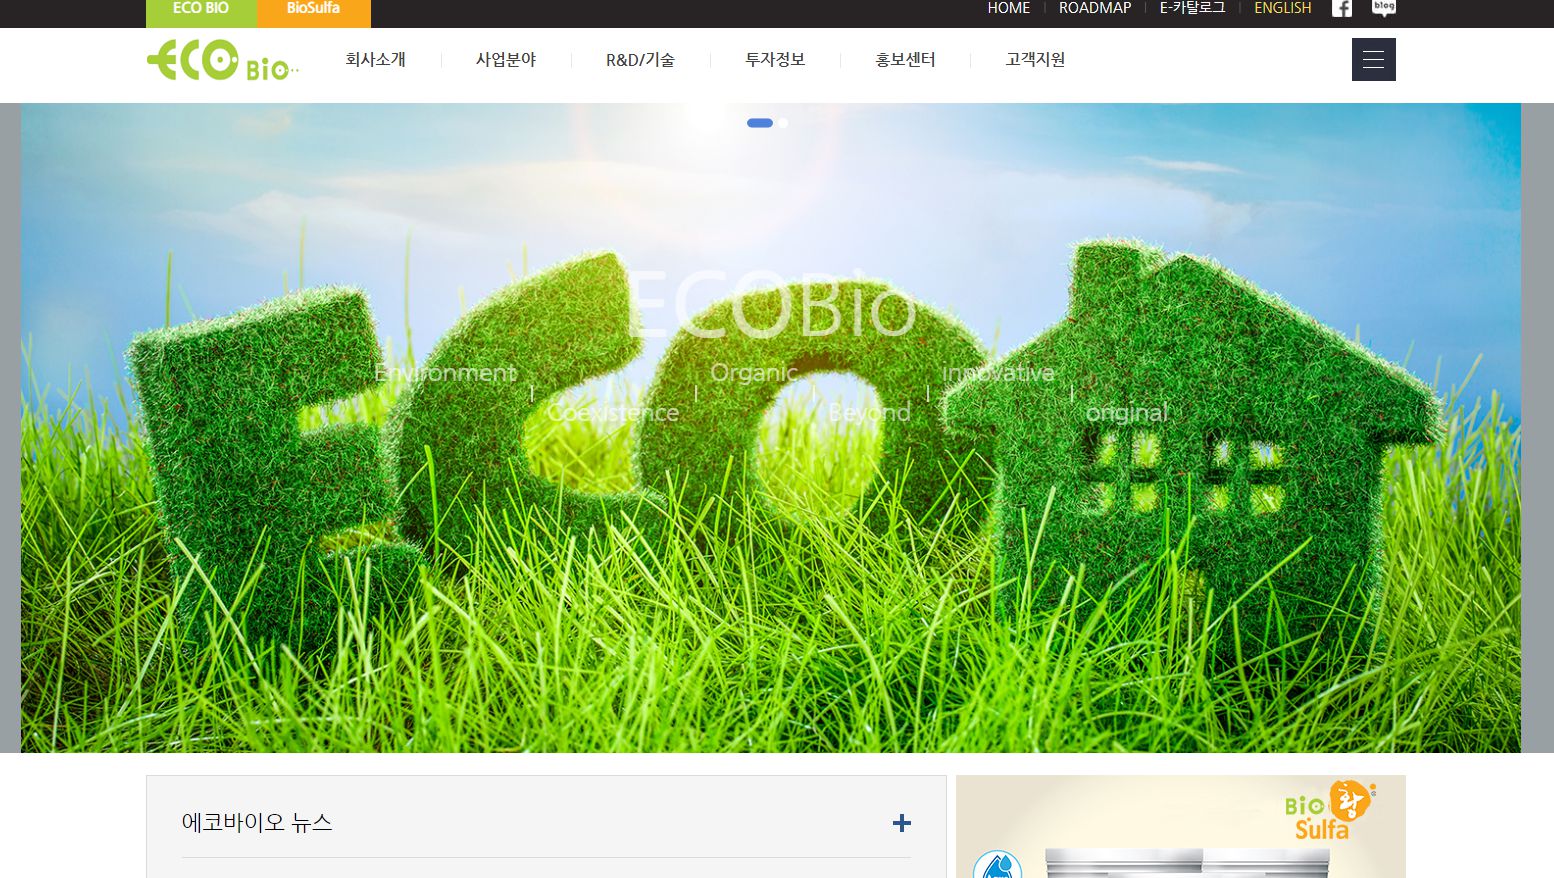
Task: Open the hamburger navigation menu
Action: [x=1373, y=59]
